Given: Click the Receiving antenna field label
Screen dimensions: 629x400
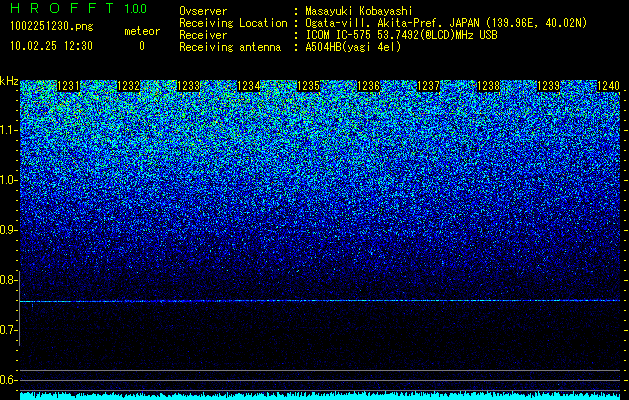Looking at the screenshot, I should (x=230, y=47).
